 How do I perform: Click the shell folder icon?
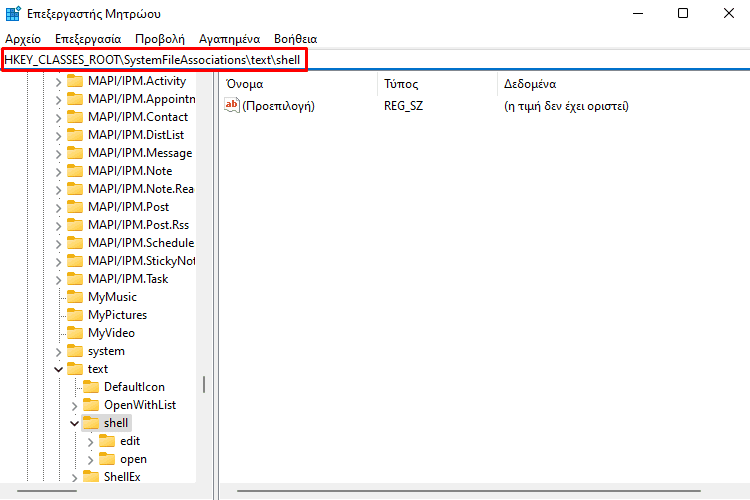click(x=91, y=422)
